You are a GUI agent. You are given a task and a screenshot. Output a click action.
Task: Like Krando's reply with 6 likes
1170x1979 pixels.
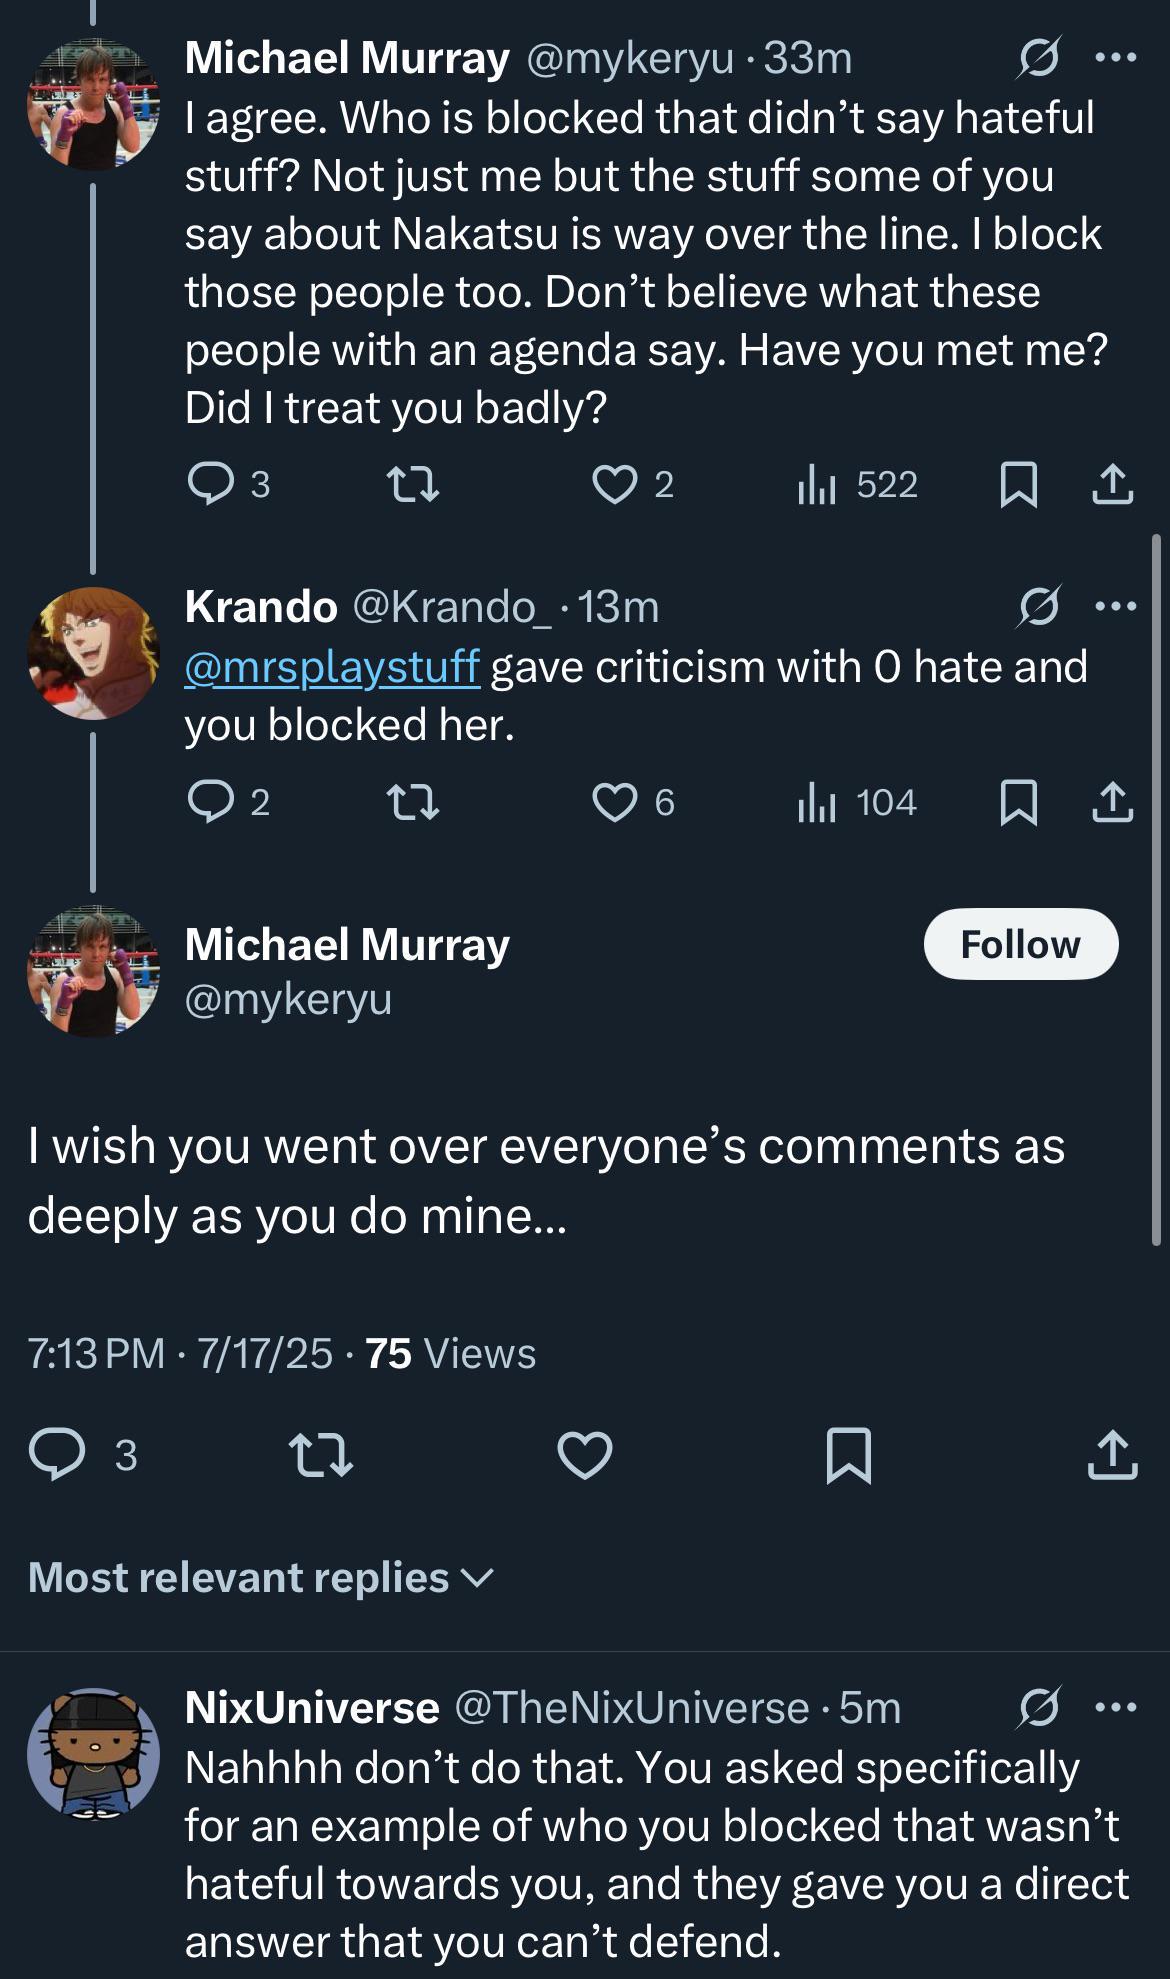(634, 802)
